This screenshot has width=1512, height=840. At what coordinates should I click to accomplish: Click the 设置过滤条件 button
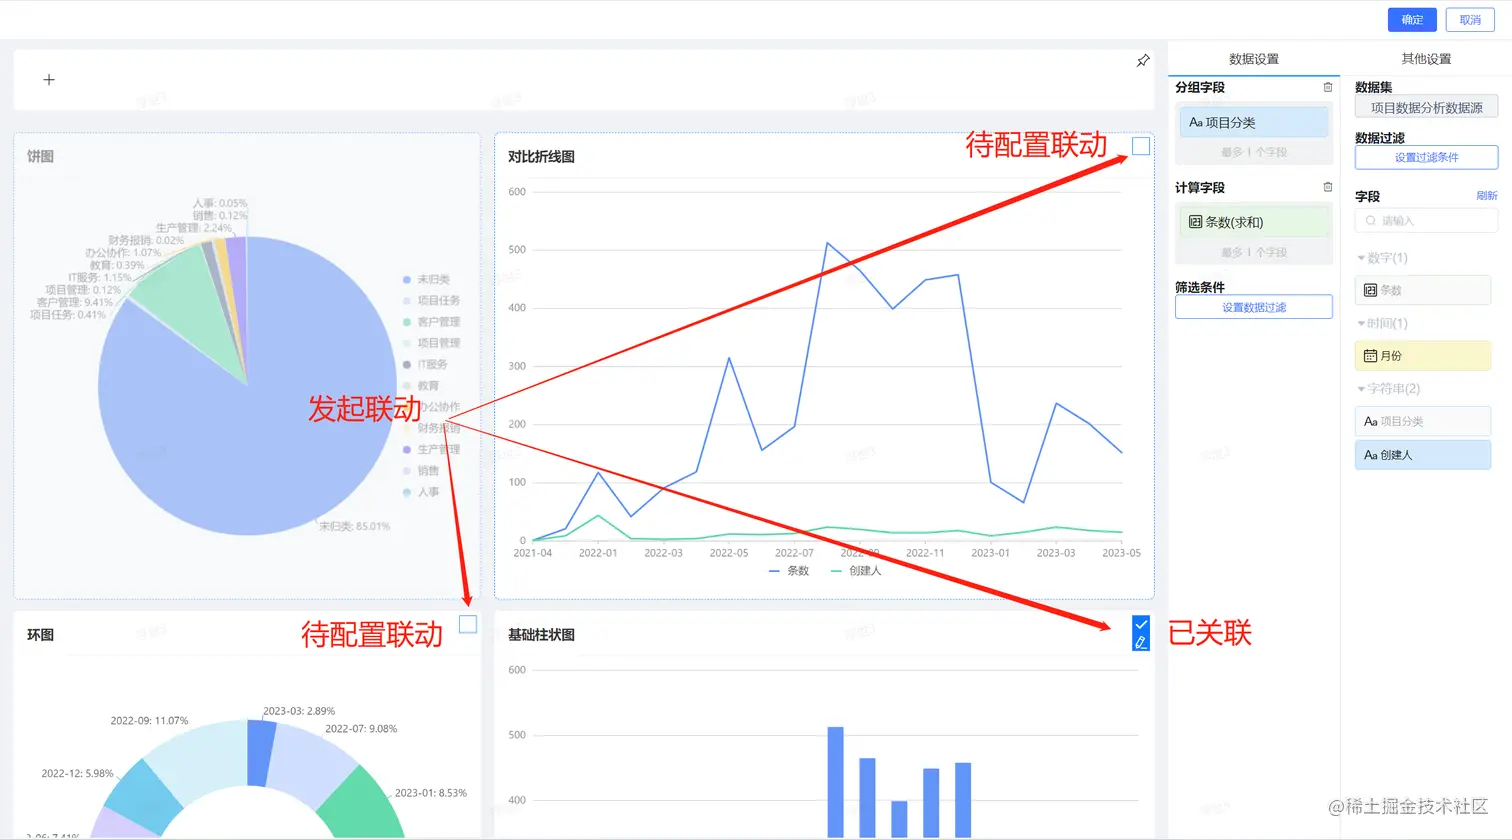pyautogui.click(x=1426, y=157)
